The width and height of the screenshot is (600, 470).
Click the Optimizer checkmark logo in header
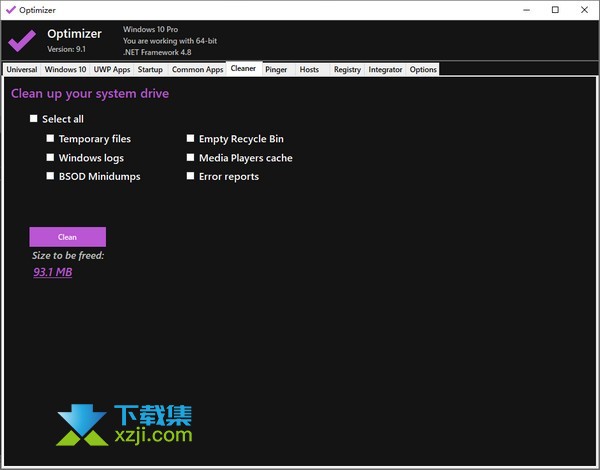click(22, 40)
